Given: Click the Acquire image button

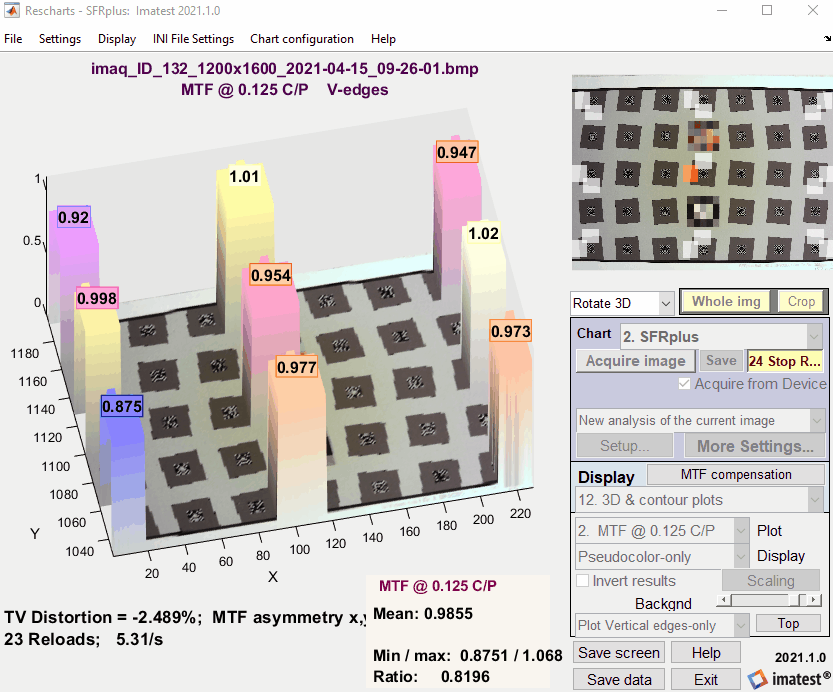Looking at the screenshot, I should (635, 361).
